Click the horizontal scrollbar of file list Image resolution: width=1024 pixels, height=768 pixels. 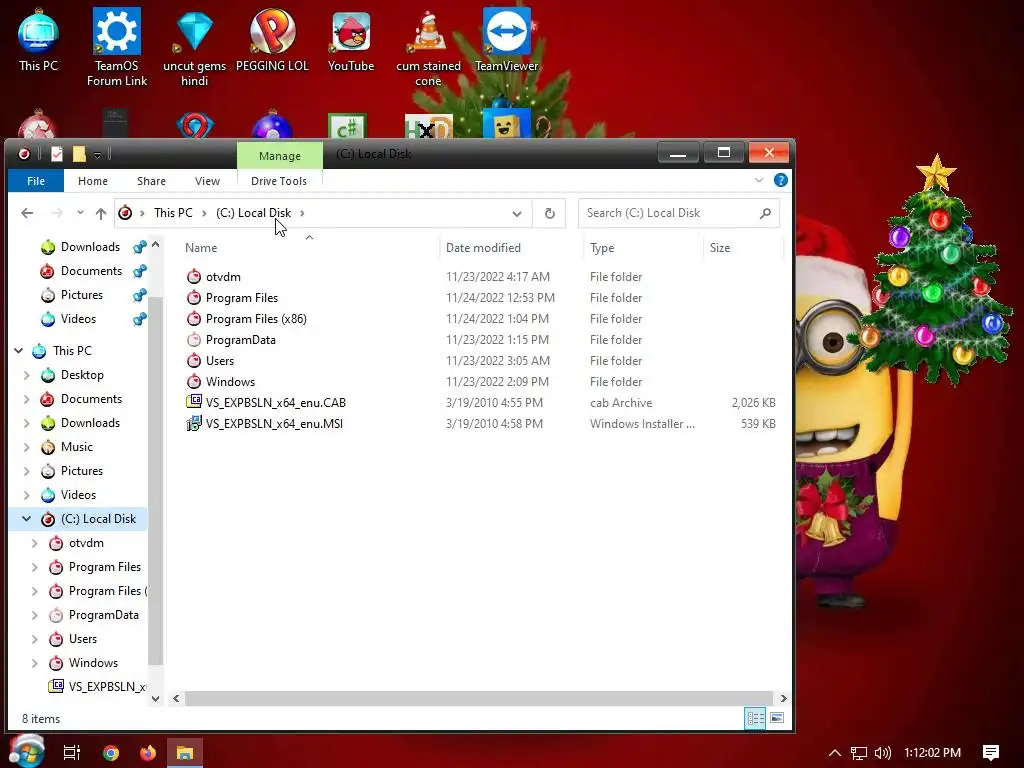coord(479,698)
